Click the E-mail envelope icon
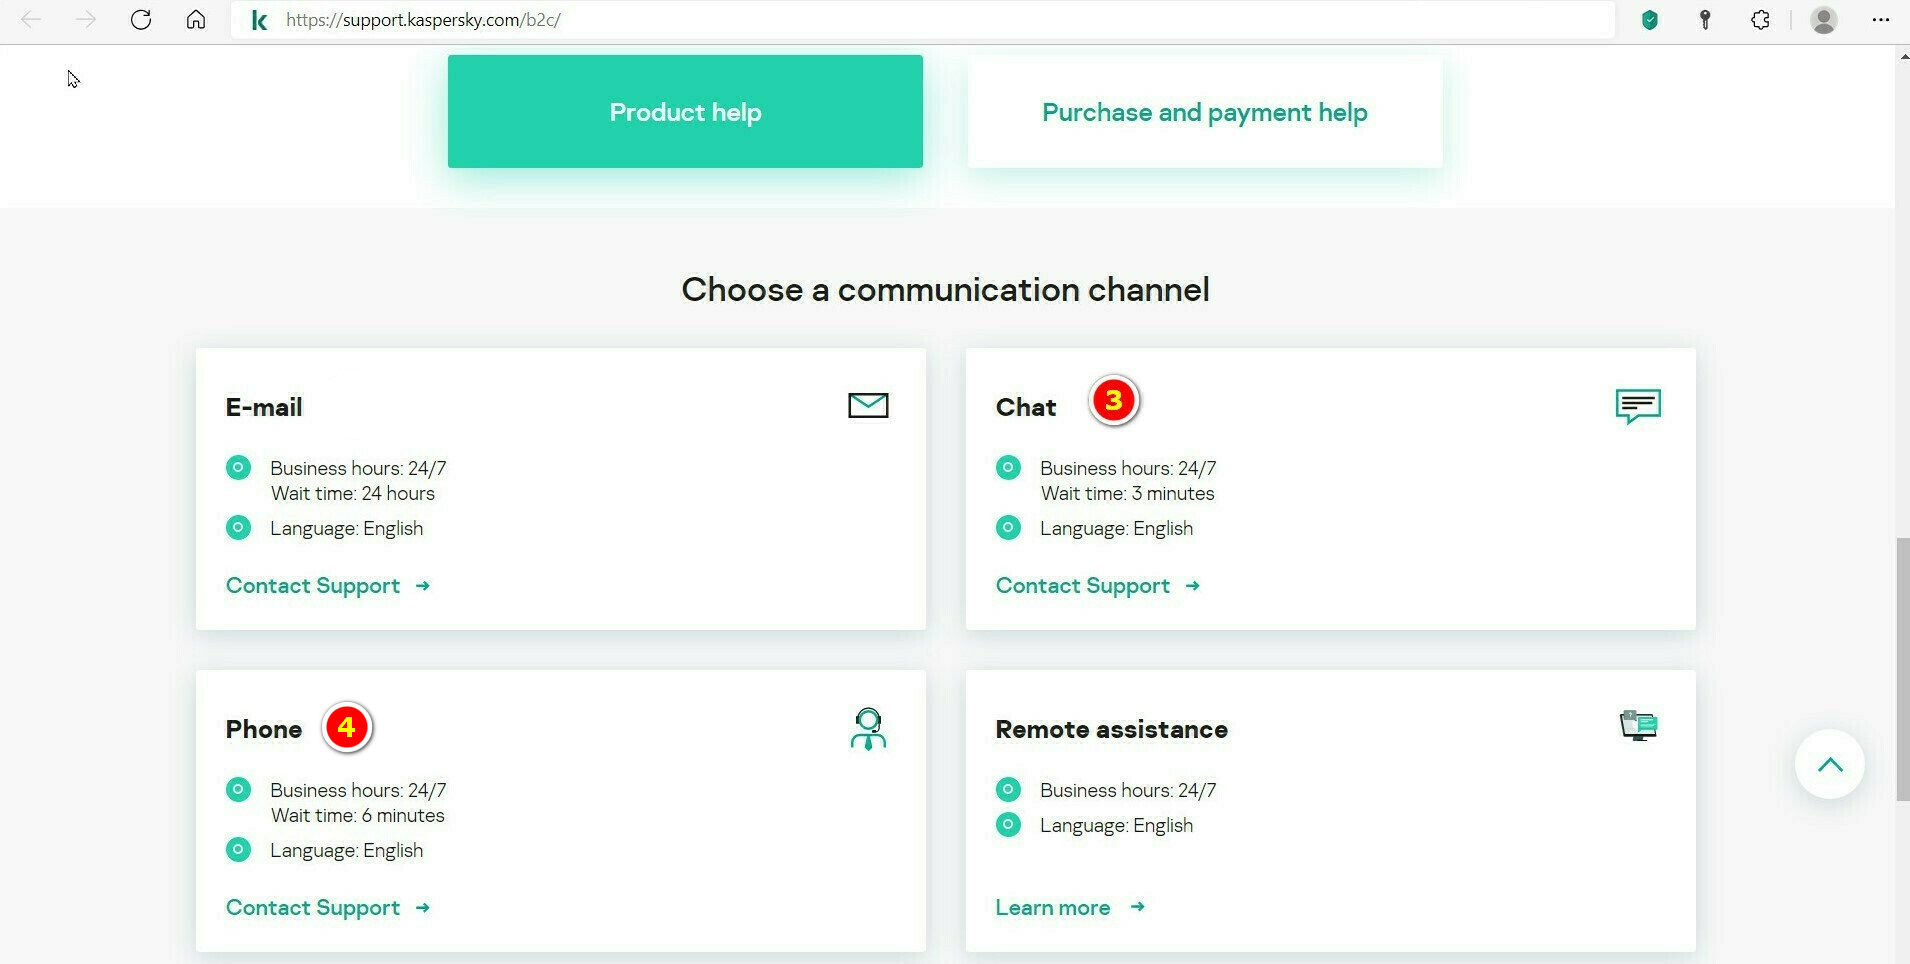Screen dimensions: 1910x964 868,405
